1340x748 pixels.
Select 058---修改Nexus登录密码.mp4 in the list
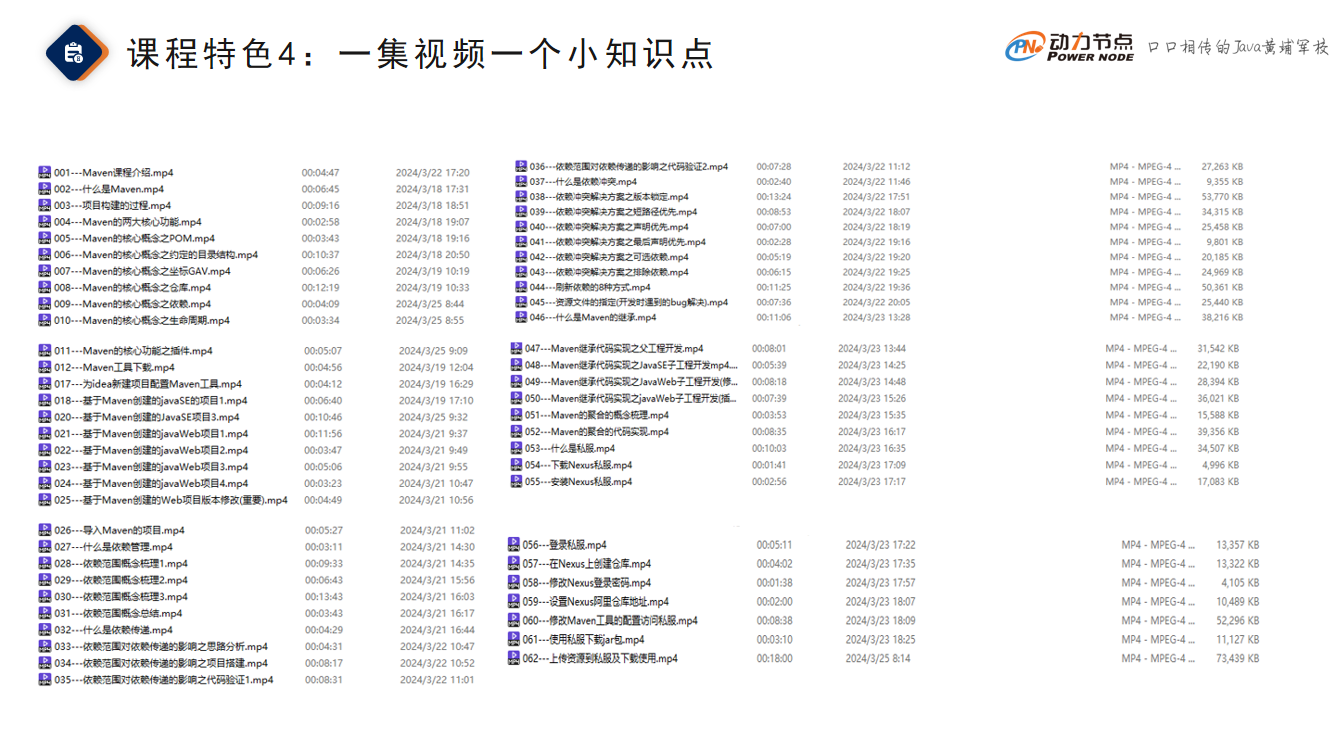click(x=586, y=583)
